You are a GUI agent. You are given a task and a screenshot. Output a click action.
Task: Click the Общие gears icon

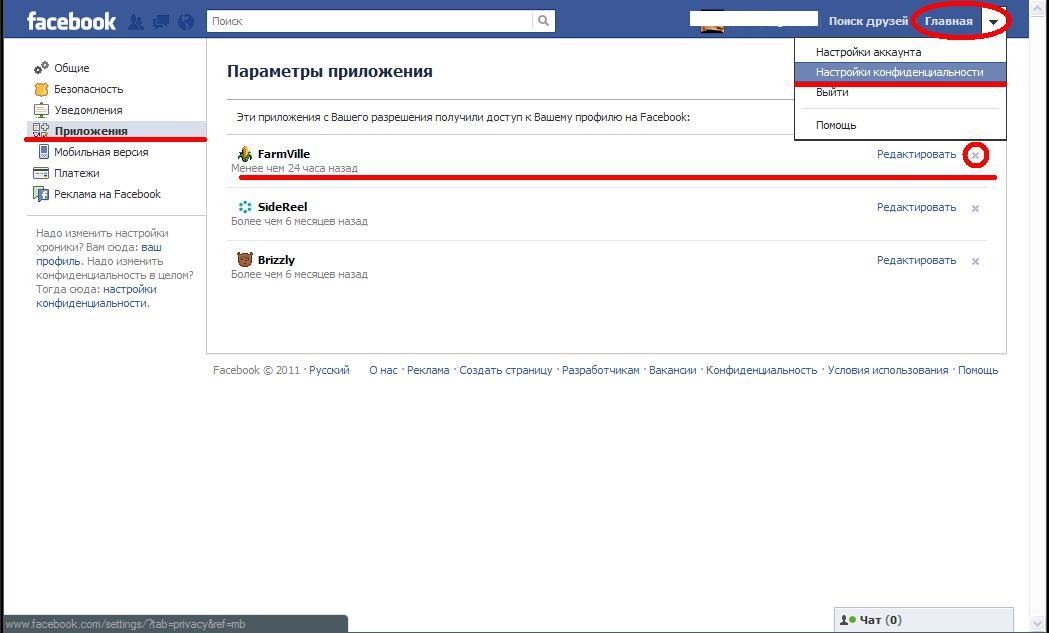pyautogui.click(x=41, y=68)
